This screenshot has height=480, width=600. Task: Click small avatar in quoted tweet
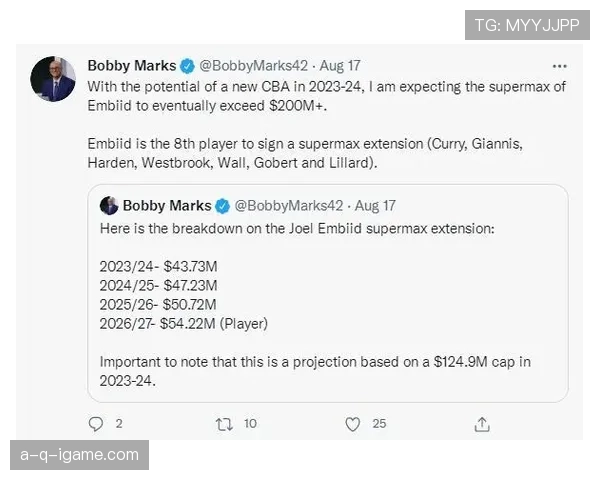point(109,205)
